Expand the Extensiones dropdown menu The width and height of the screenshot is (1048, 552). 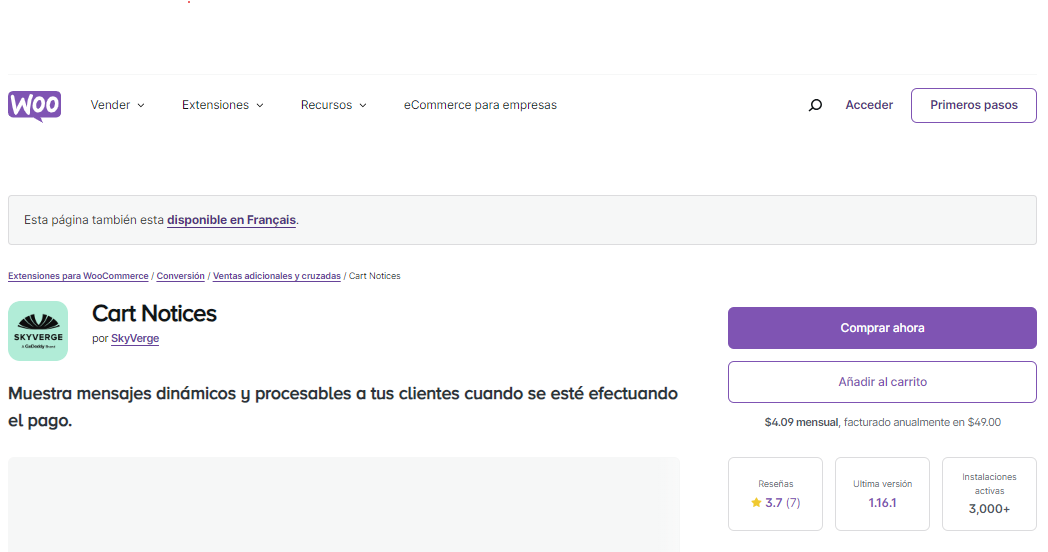pos(222,105)
